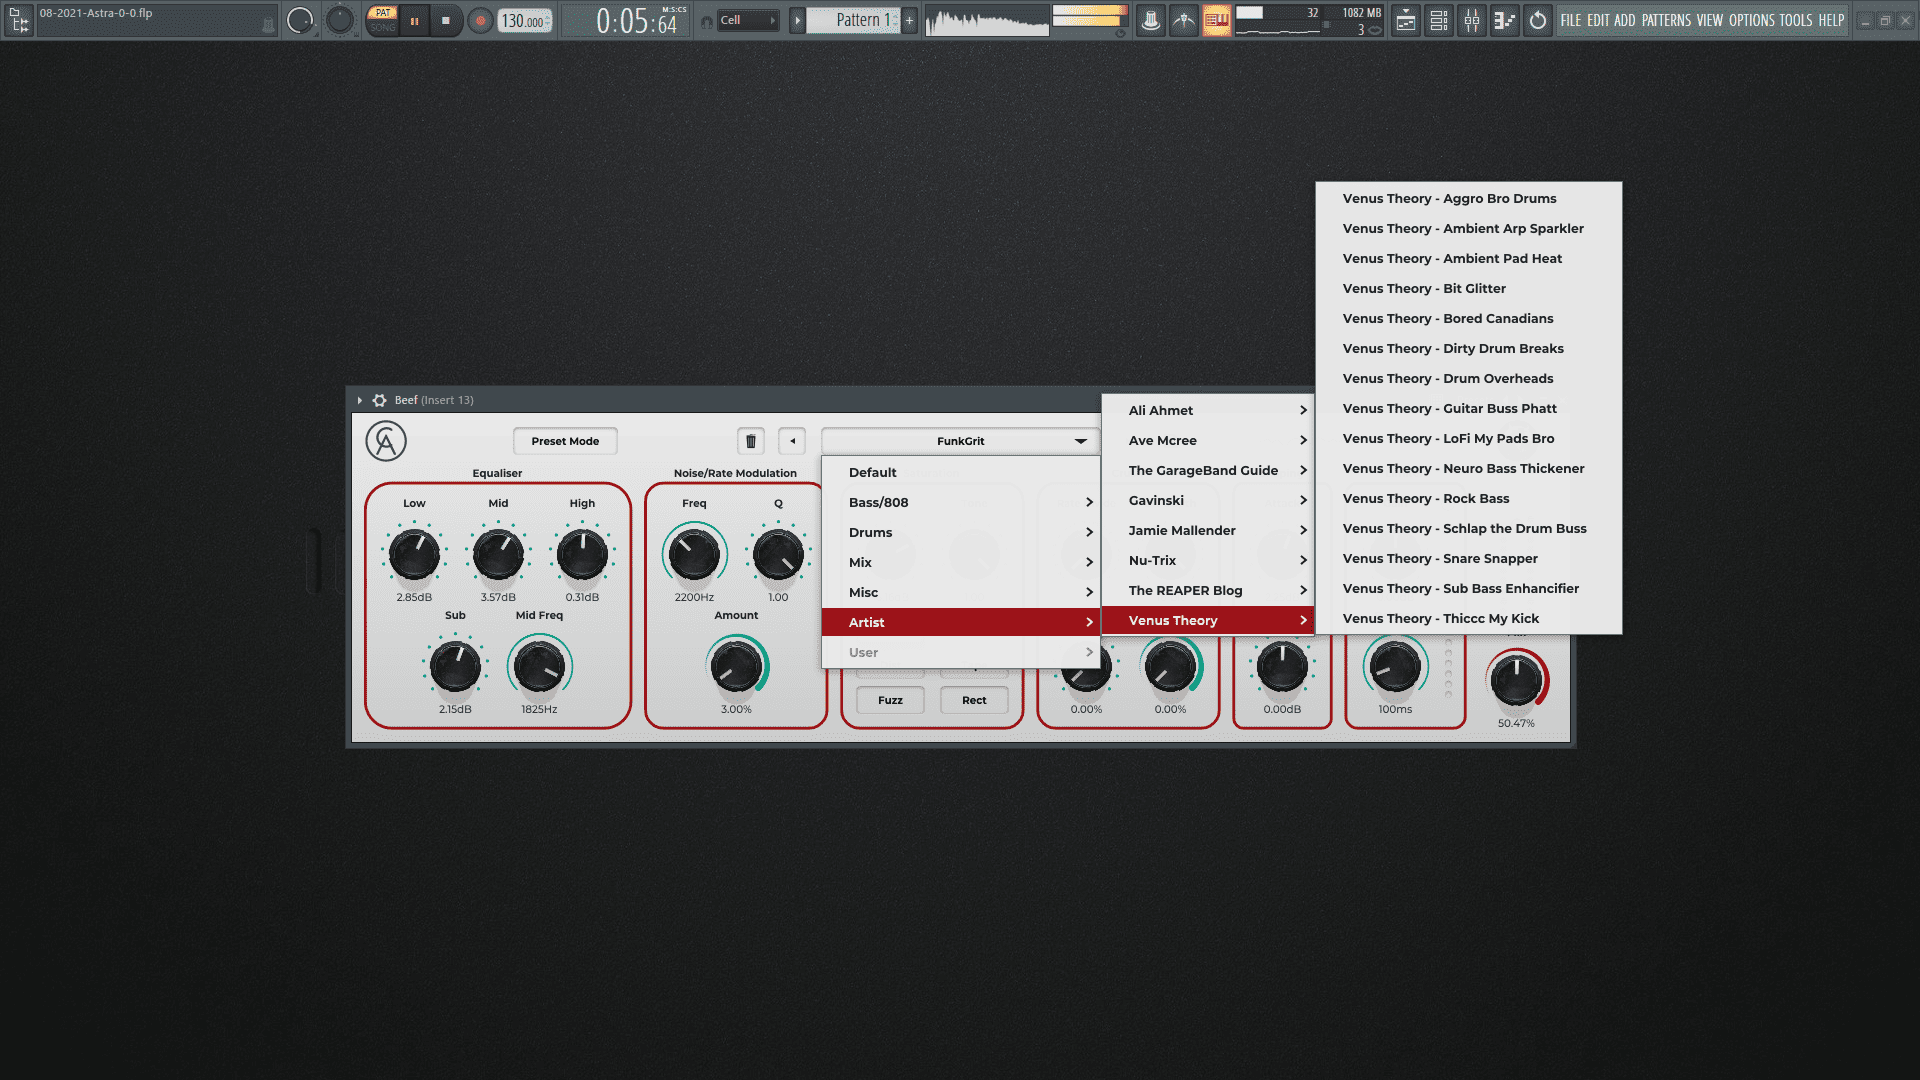
Task: Expand the Bass/808 preset submenu
Action: click(961, 502)
